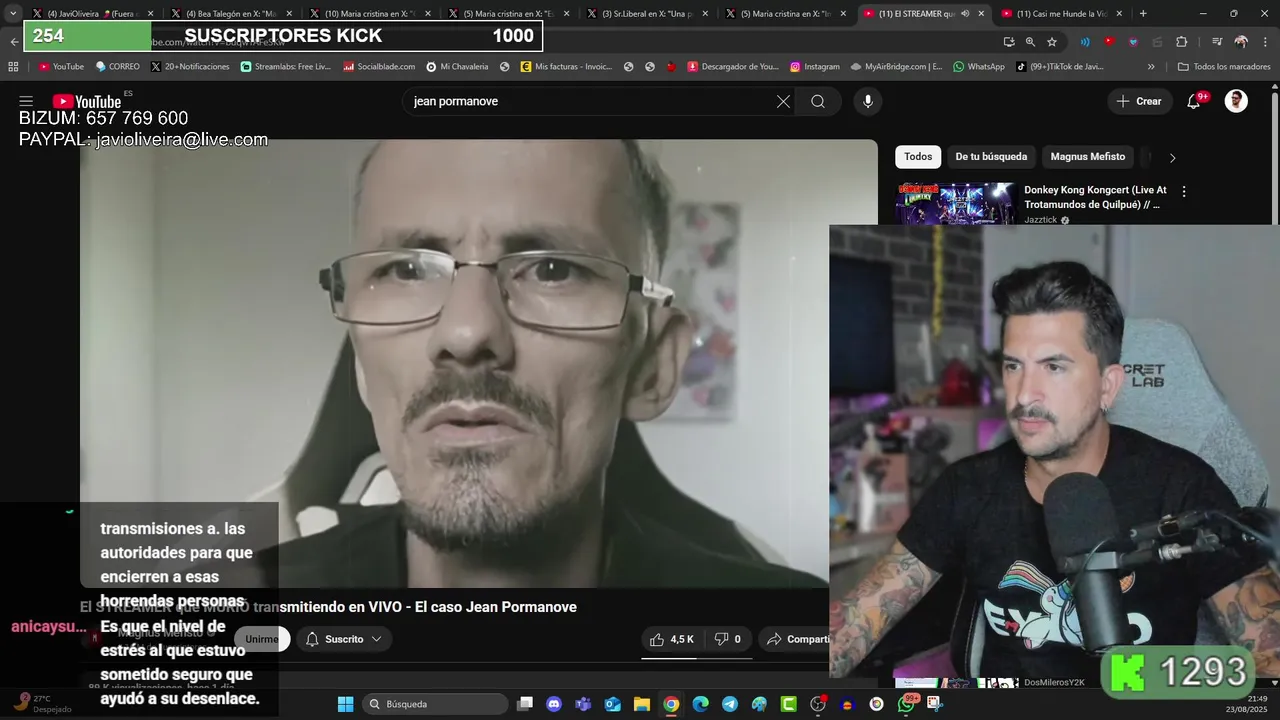Open the CORREO bookmark
The height and width of the screenshot is (720, 1280).
click(x=117, y=67)
